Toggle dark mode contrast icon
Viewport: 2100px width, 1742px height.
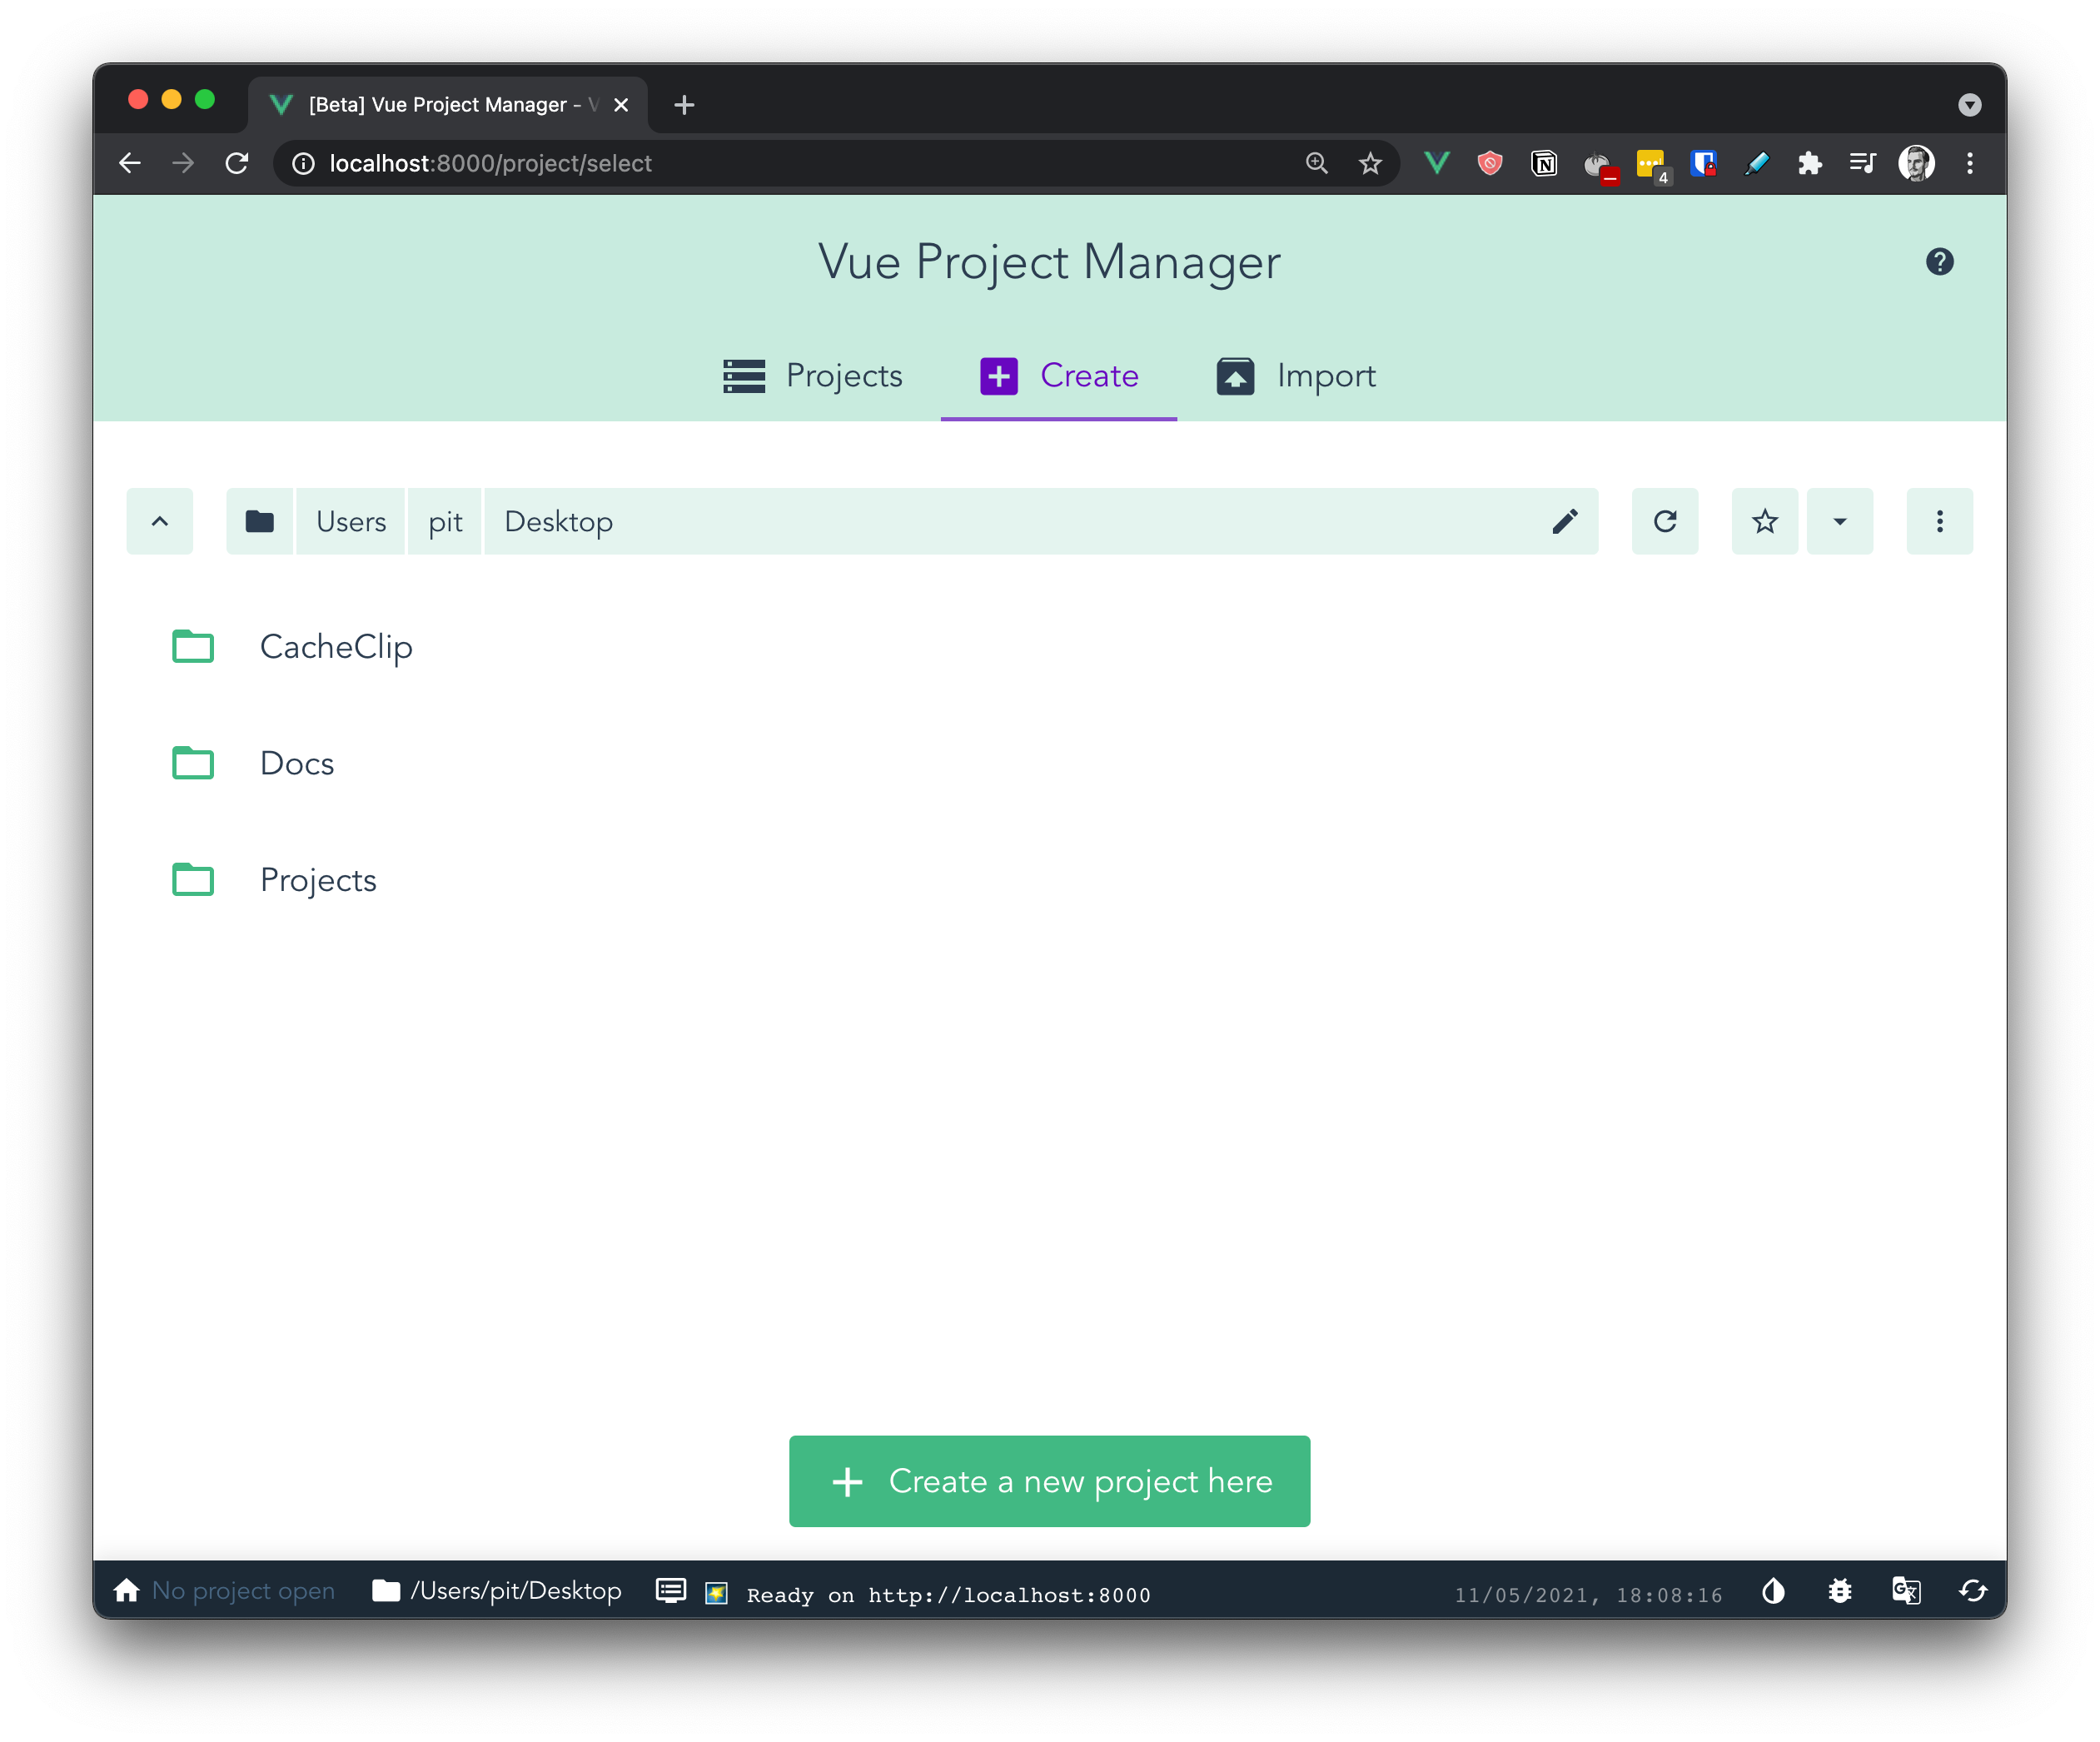1773,1590
